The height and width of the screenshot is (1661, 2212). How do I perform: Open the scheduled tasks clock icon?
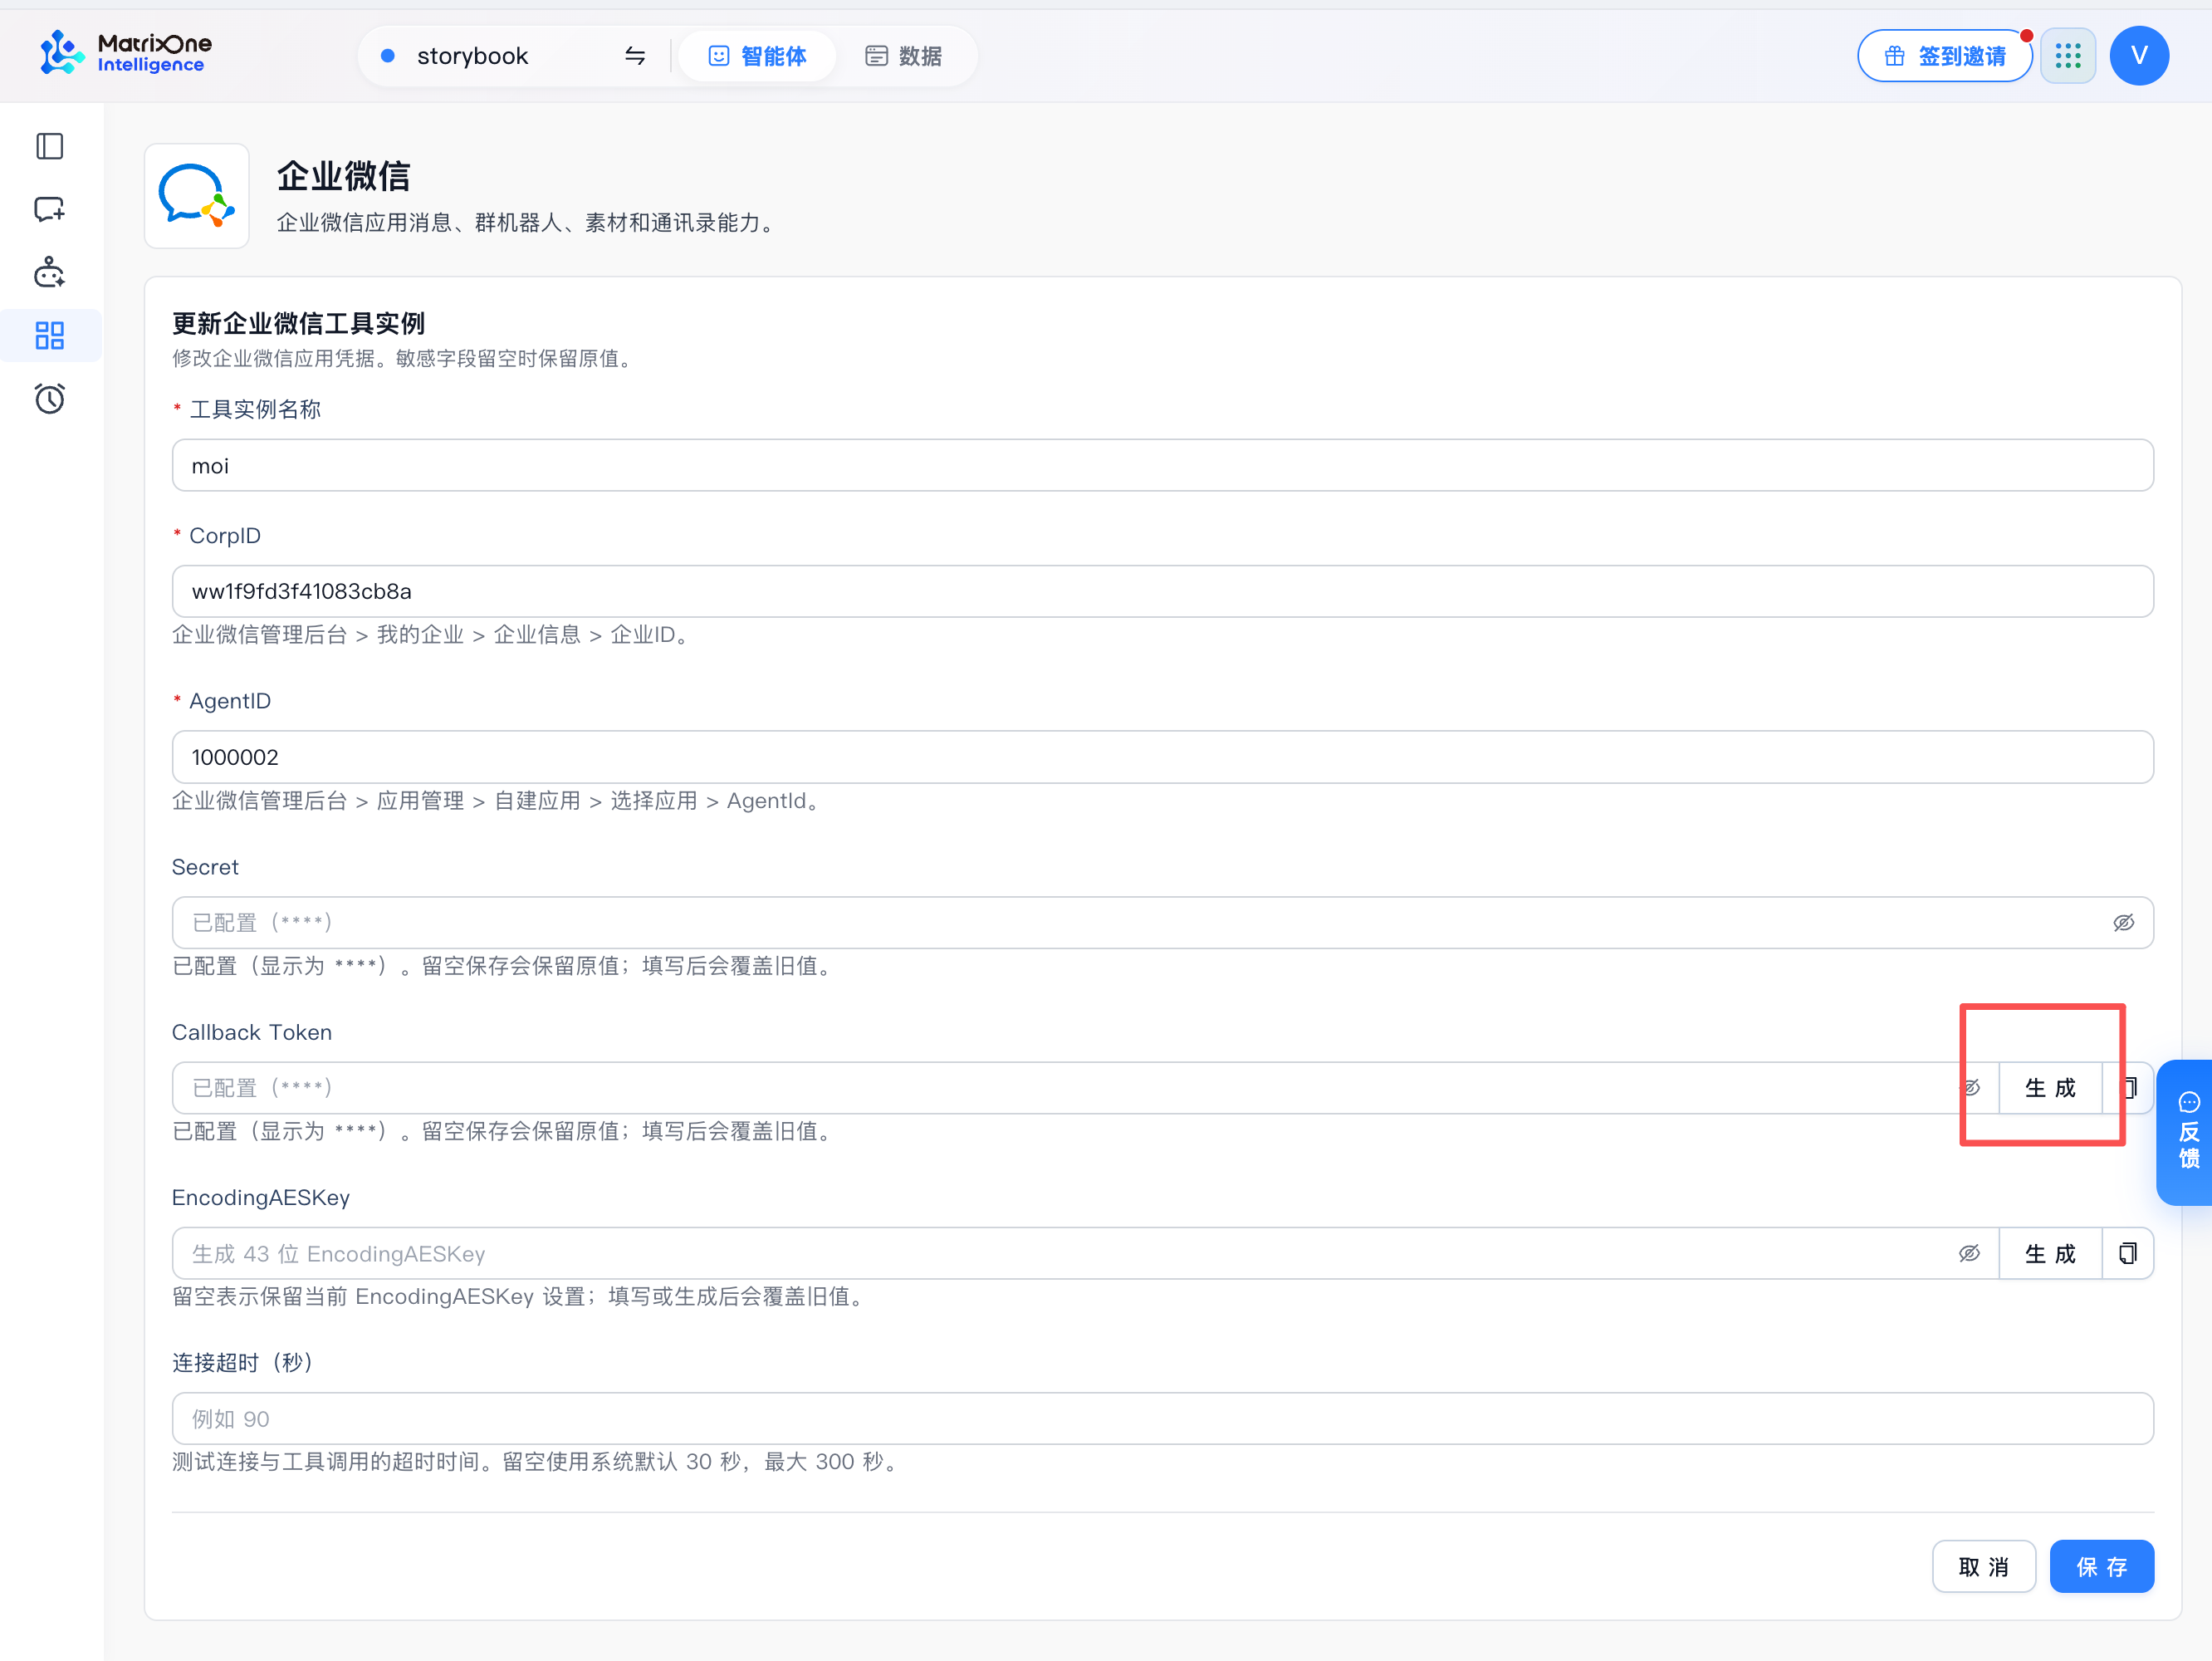click(50, 399)
